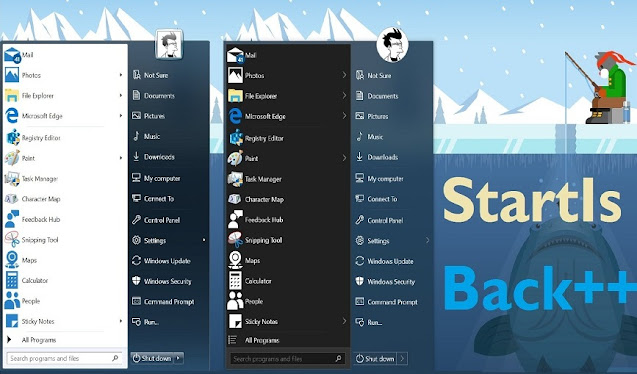Launch the Feedback Hub icon in the light menu

point(12,219)
